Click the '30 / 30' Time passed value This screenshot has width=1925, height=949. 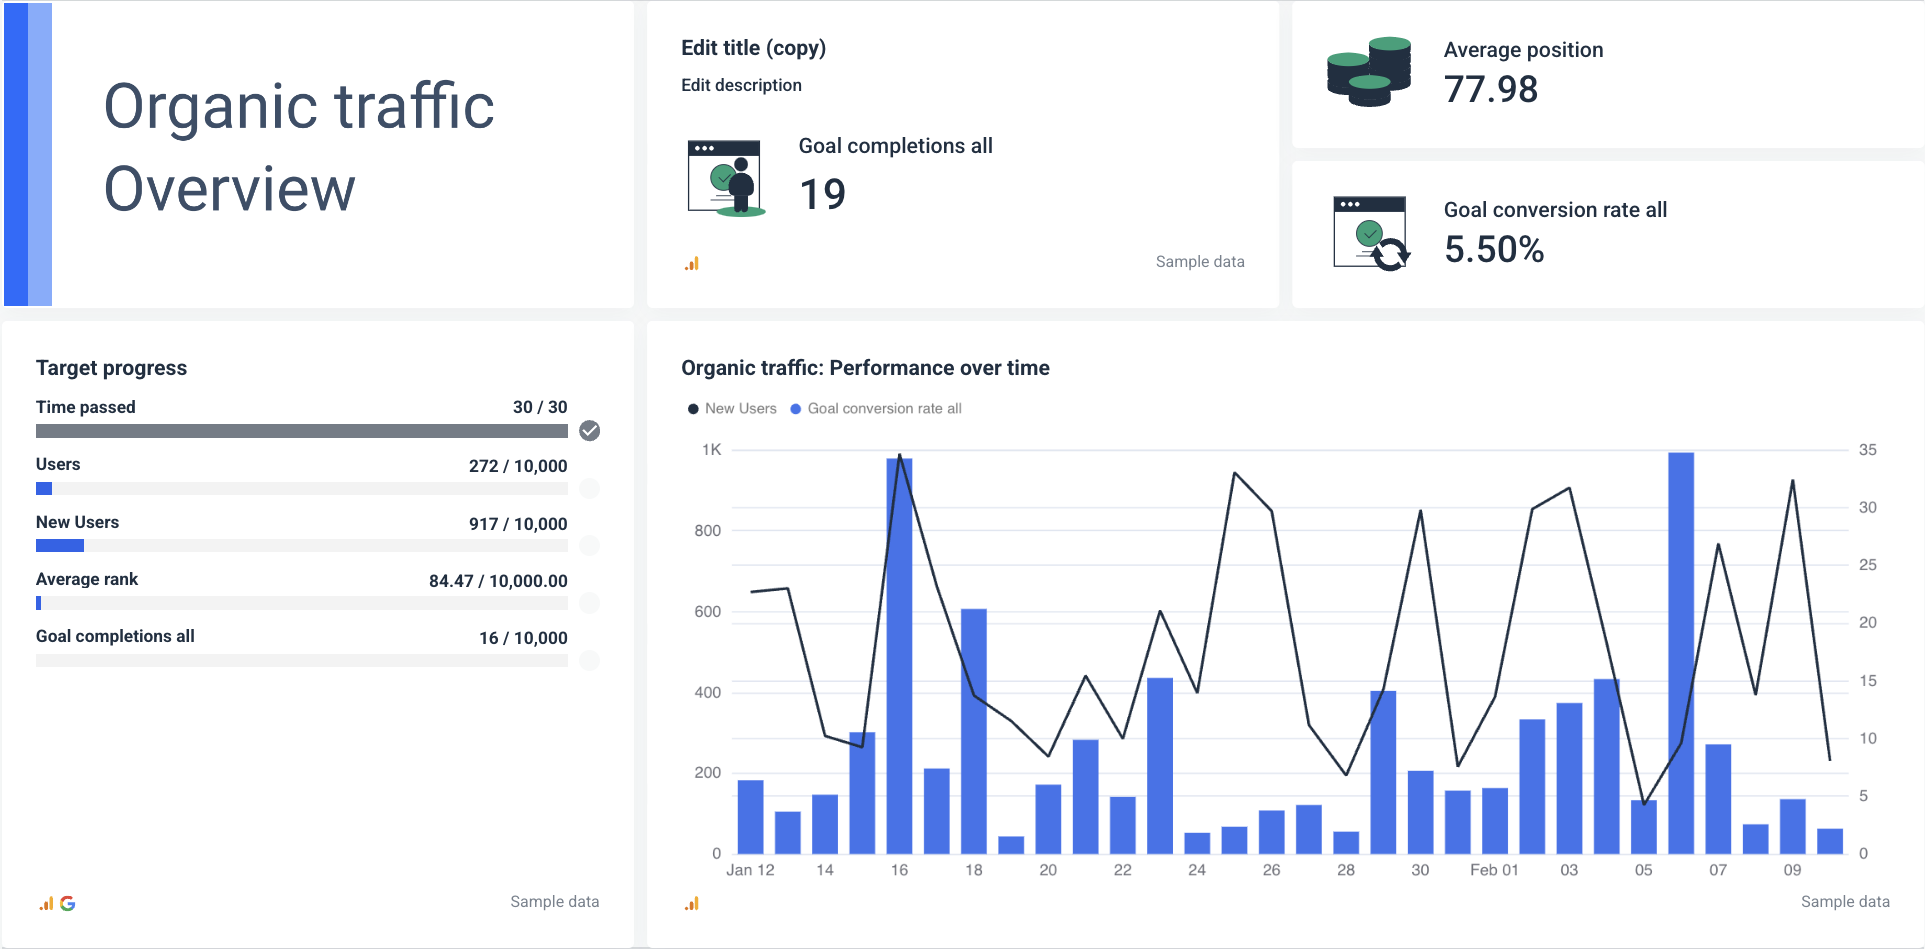click(x=540, y=407)
